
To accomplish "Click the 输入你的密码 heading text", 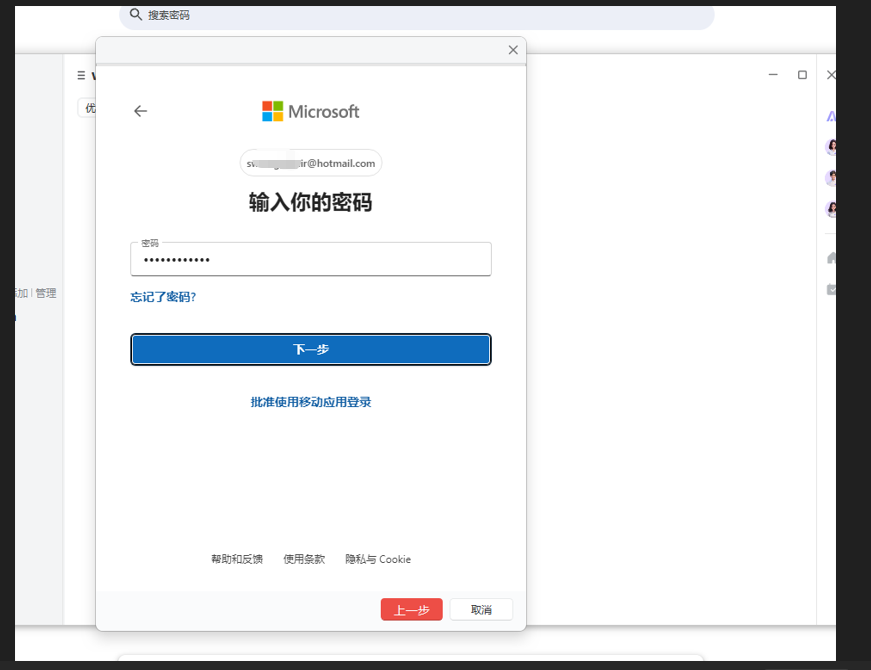I will 311,202.
